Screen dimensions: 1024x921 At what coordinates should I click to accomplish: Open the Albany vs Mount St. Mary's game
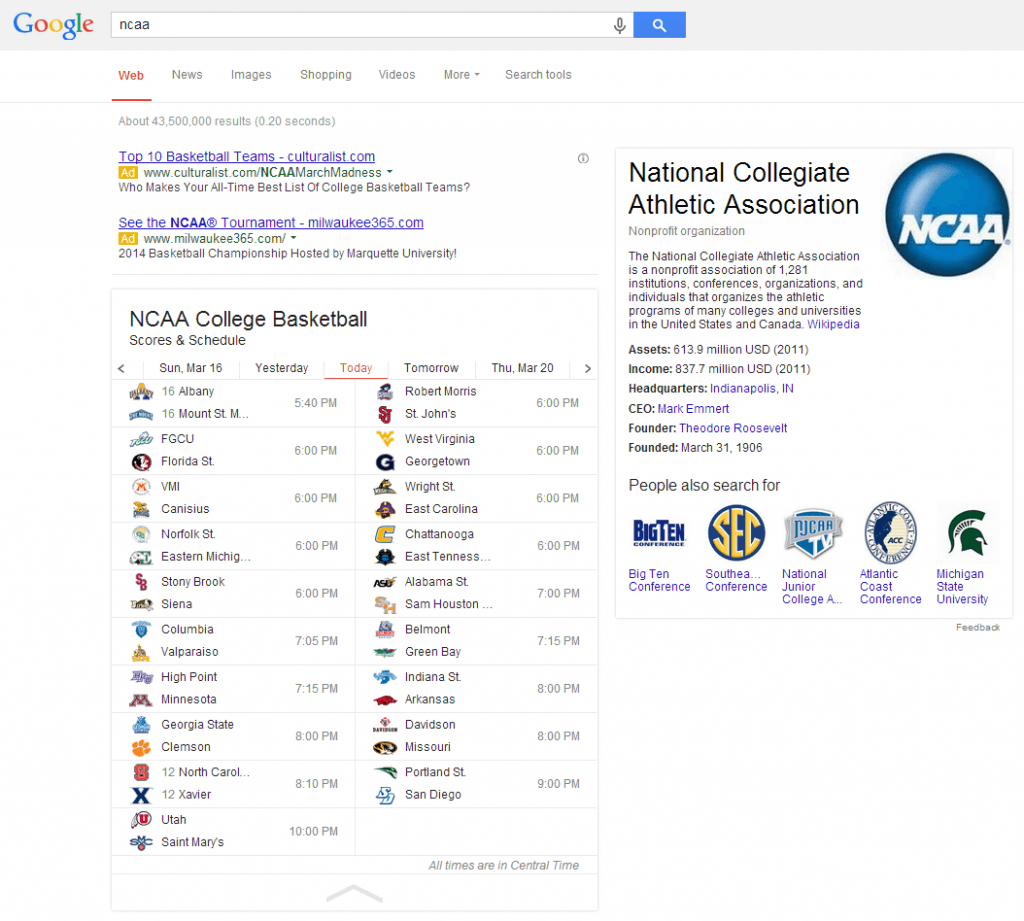coord(233,403)
